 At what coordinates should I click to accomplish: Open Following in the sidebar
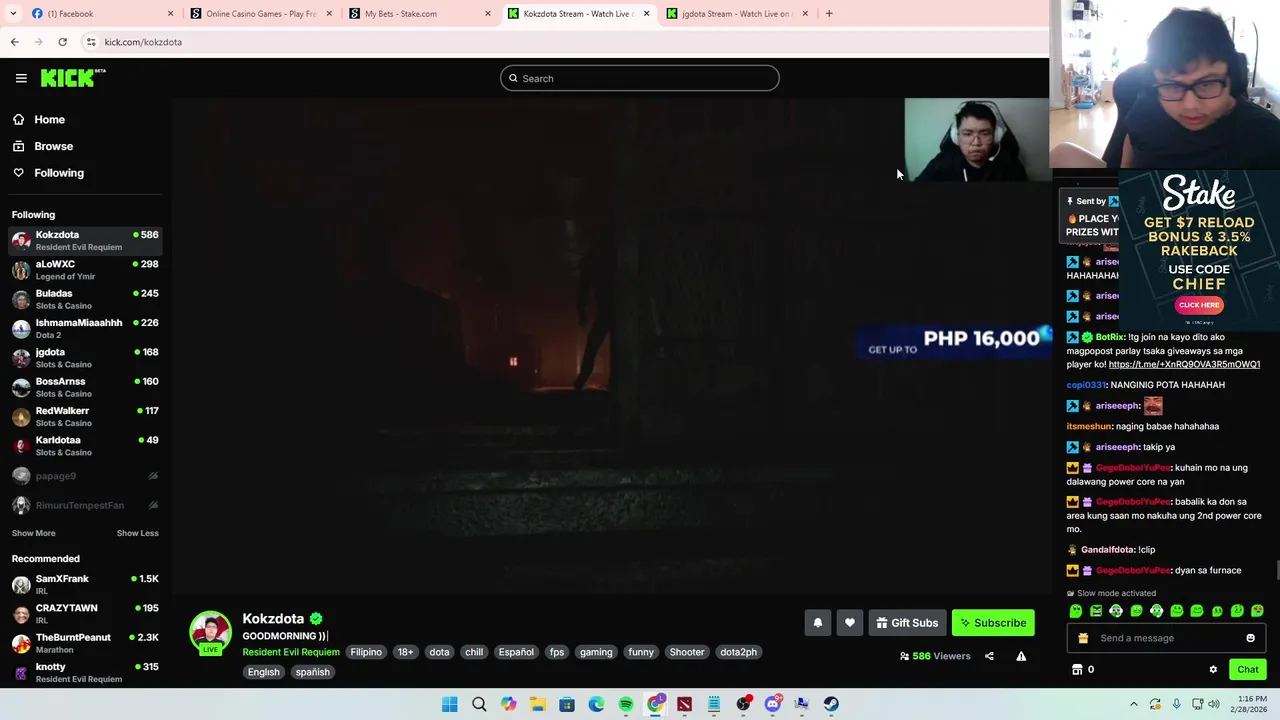click(59, 173)
